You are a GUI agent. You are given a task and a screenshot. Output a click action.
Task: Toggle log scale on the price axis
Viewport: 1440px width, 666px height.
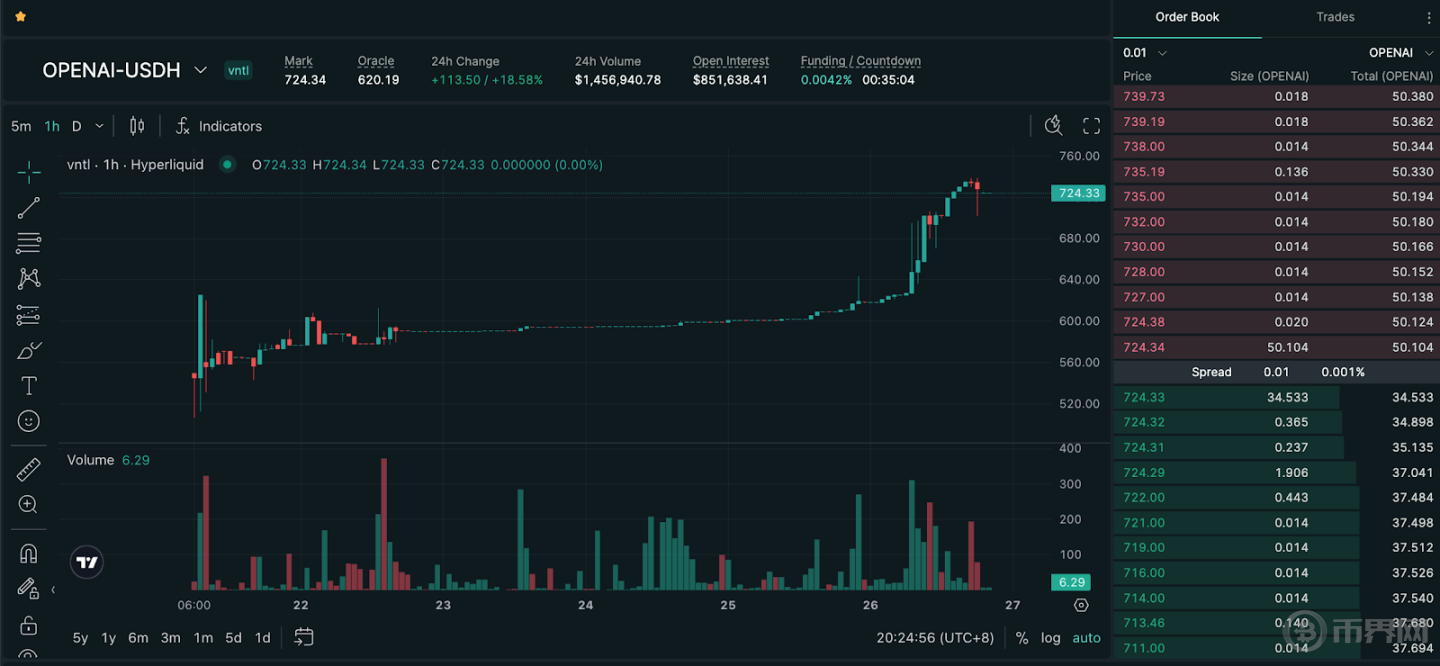[1050, 638]
